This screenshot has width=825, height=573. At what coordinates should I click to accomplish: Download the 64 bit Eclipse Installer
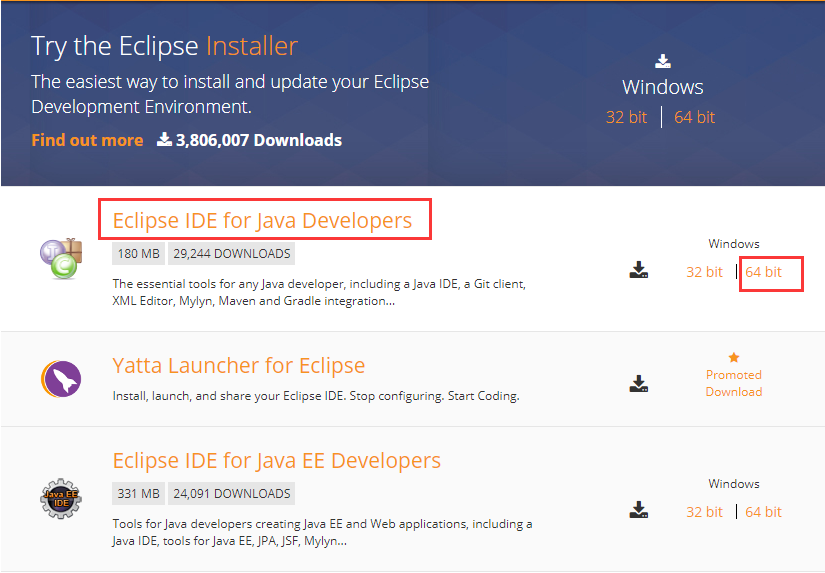coord(695,117)
